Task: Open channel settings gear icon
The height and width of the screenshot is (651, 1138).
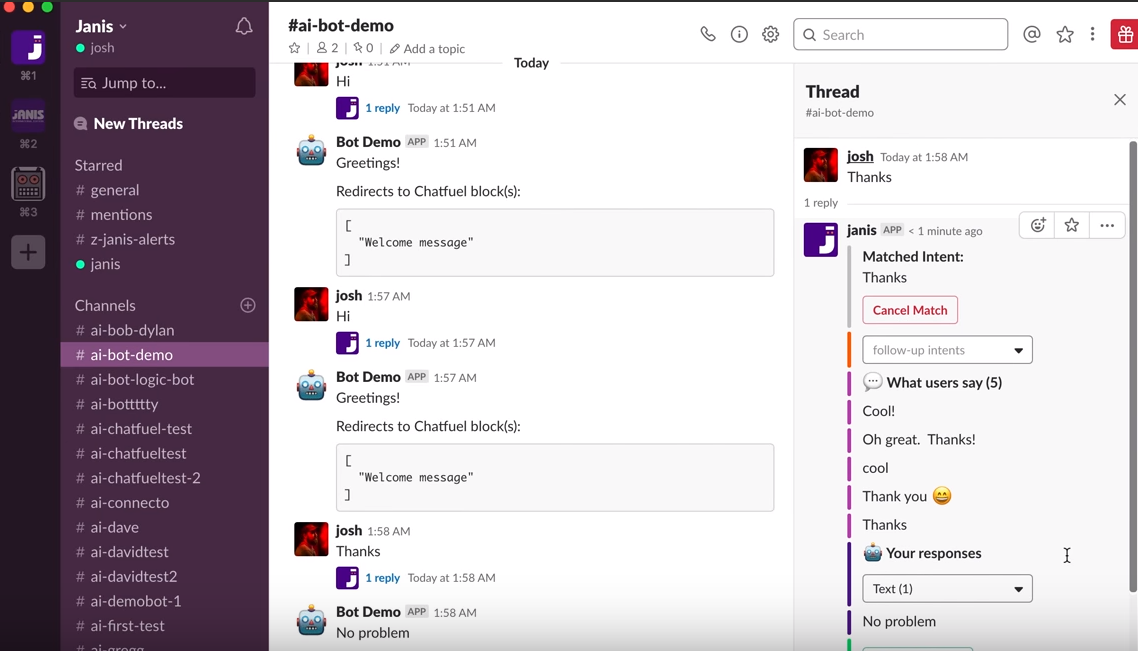Action: 770,34
